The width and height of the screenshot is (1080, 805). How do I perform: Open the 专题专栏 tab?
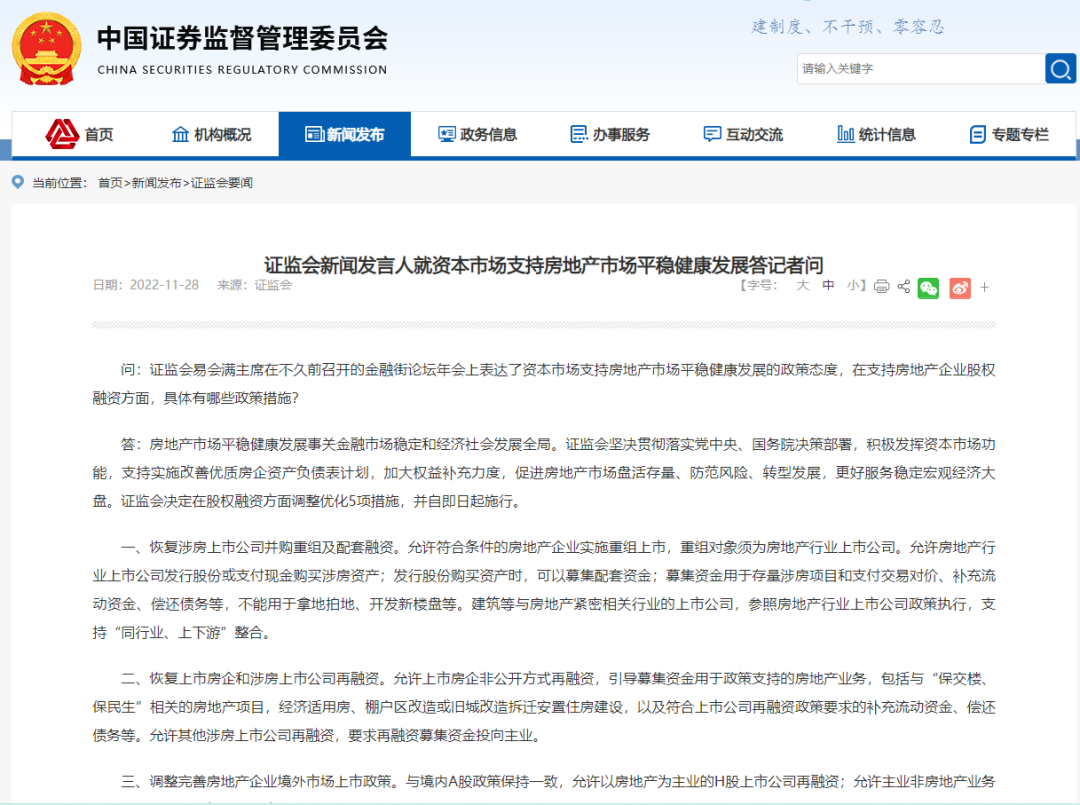click(1009, 134)
